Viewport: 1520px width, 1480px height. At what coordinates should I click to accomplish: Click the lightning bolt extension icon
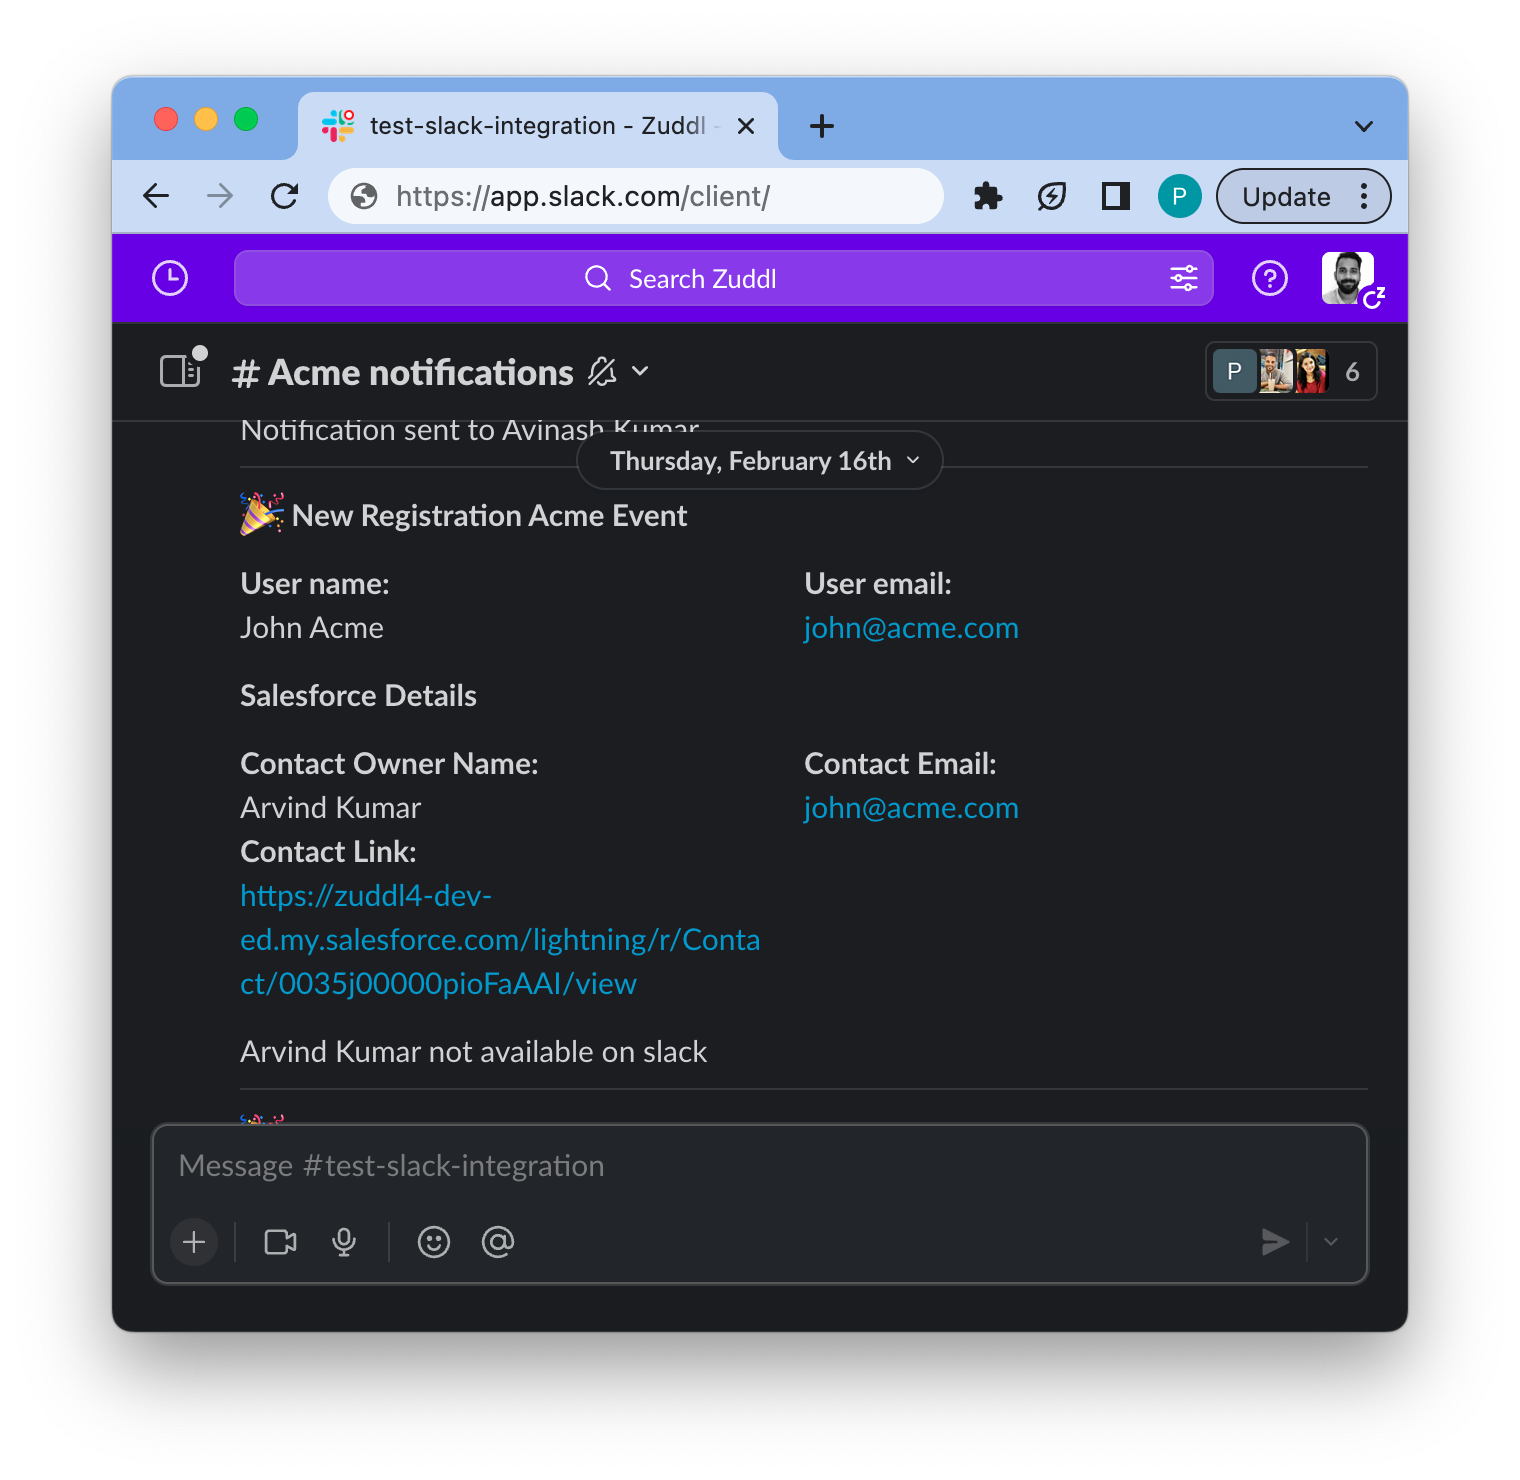coord(1052,196)
